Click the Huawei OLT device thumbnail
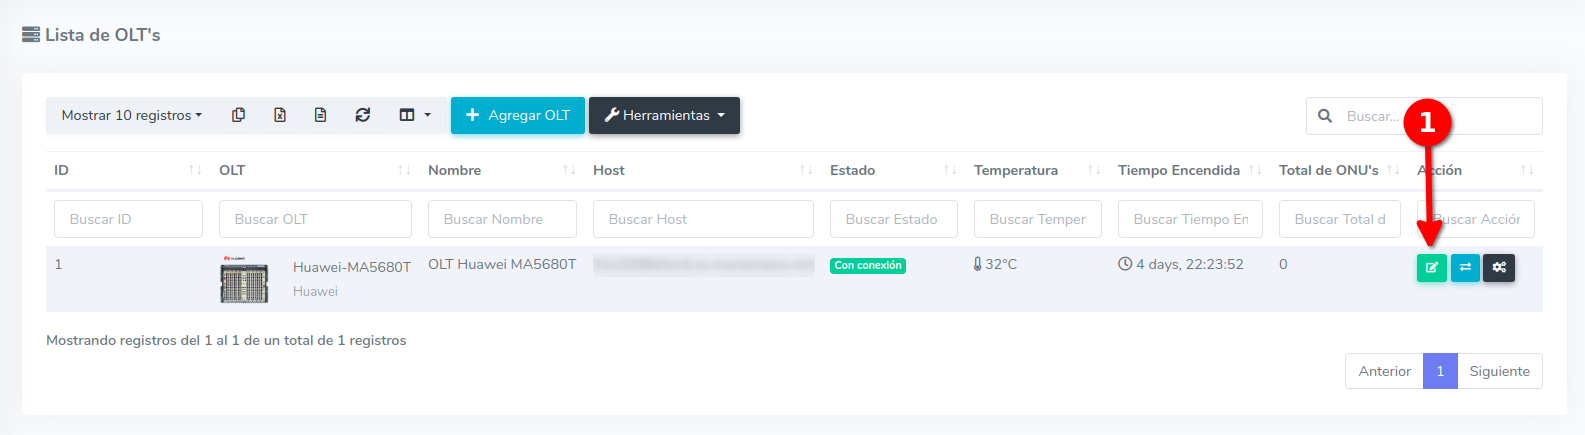This screenshot has width=1585, height=435. pyautogui.click(x=244, y=280)
